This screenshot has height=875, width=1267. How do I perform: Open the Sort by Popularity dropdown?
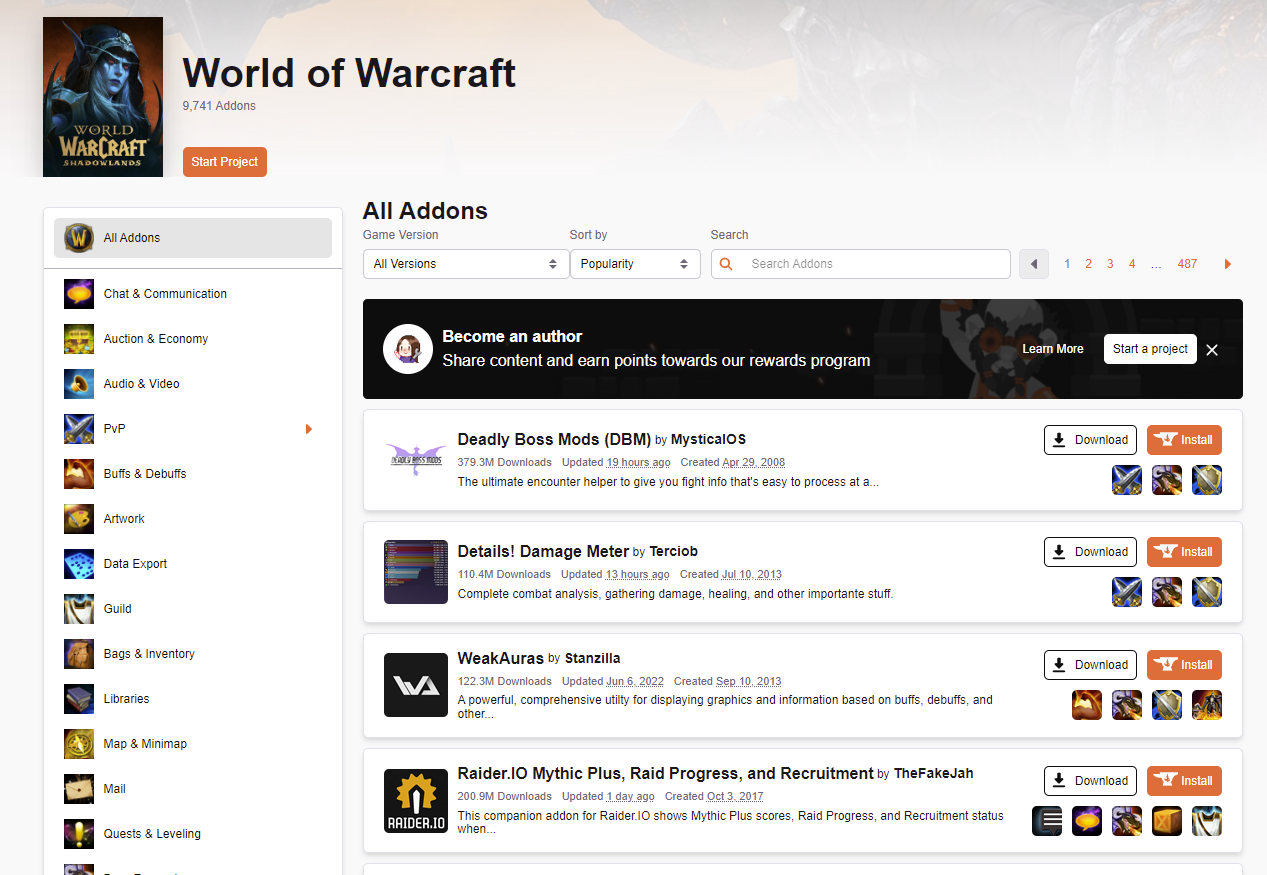pyautogui.click(x=635, y=264)
